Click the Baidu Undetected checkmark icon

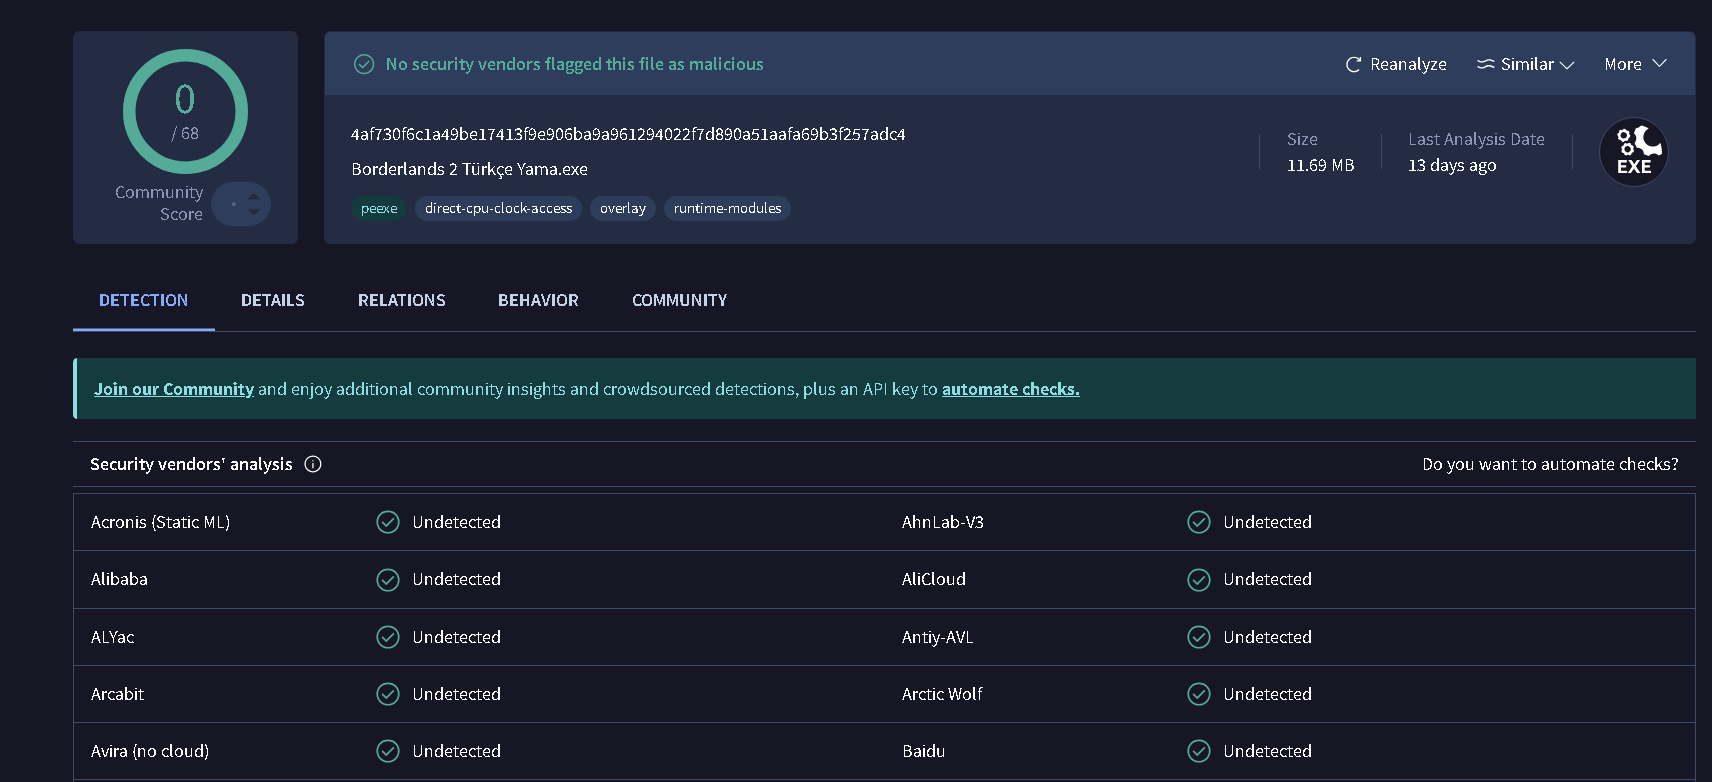tap(1199, 751)
